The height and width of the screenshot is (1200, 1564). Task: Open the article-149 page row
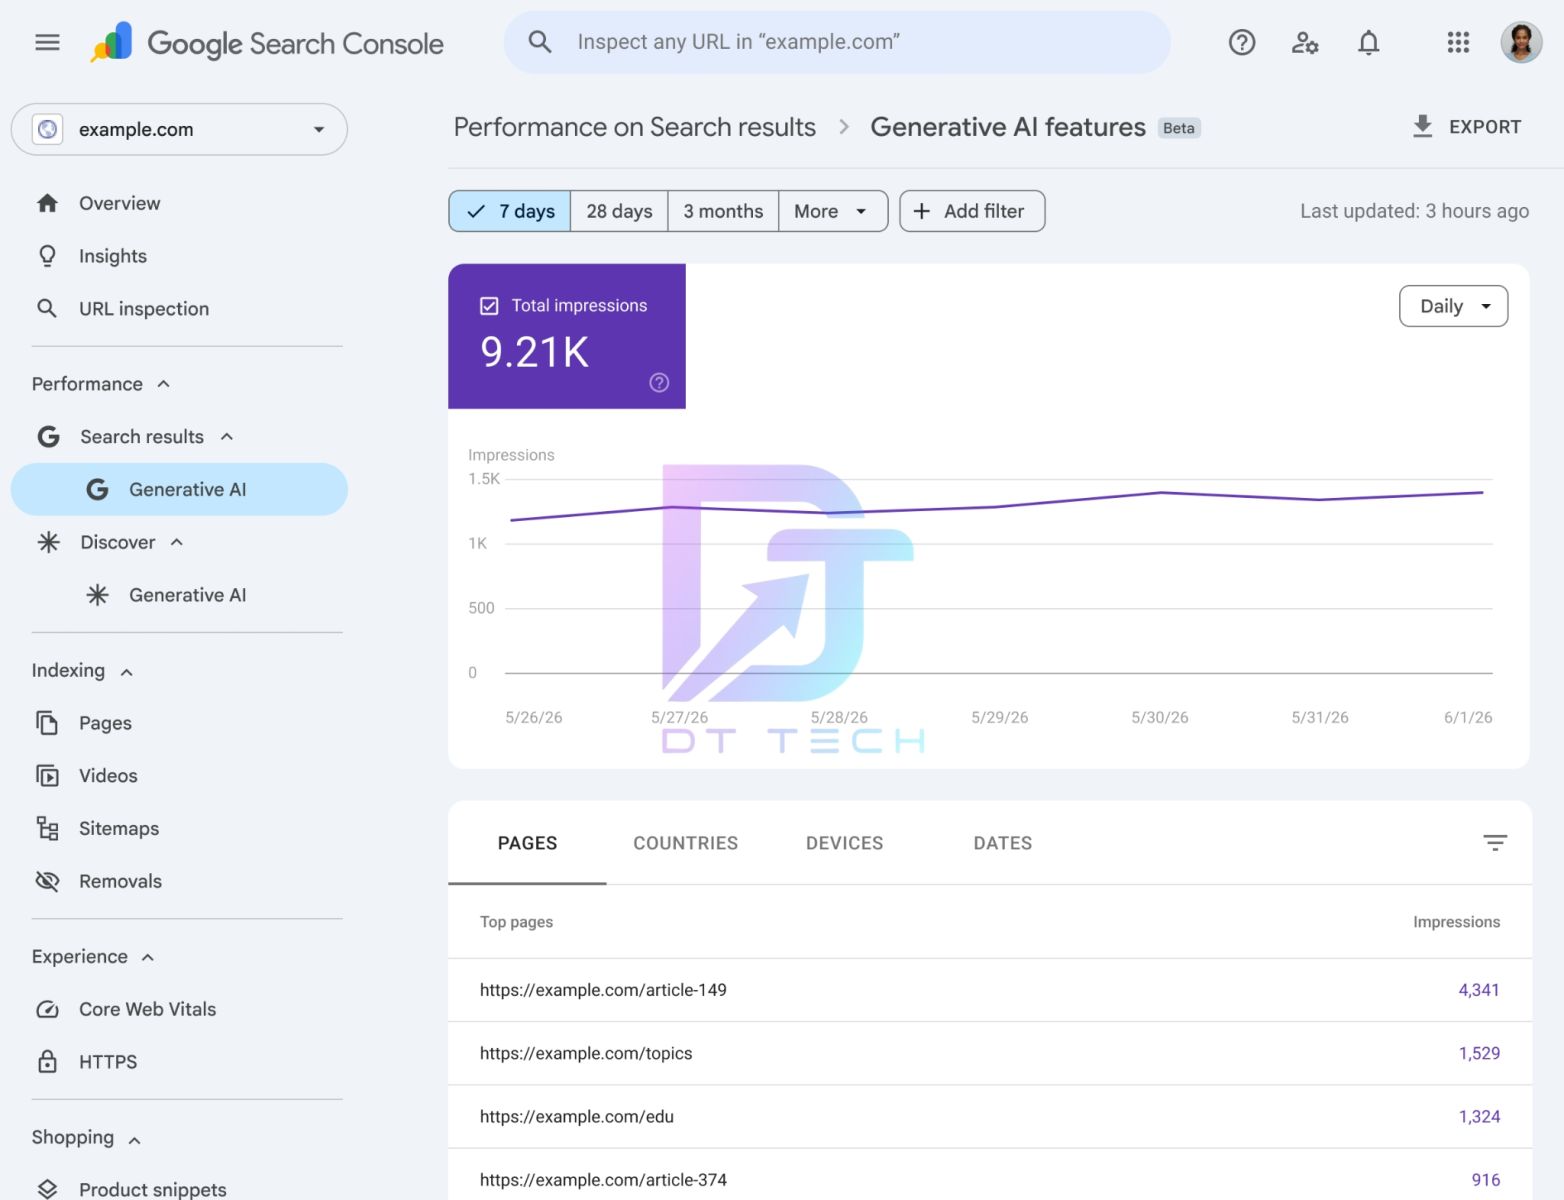click(x=989, y=990)
